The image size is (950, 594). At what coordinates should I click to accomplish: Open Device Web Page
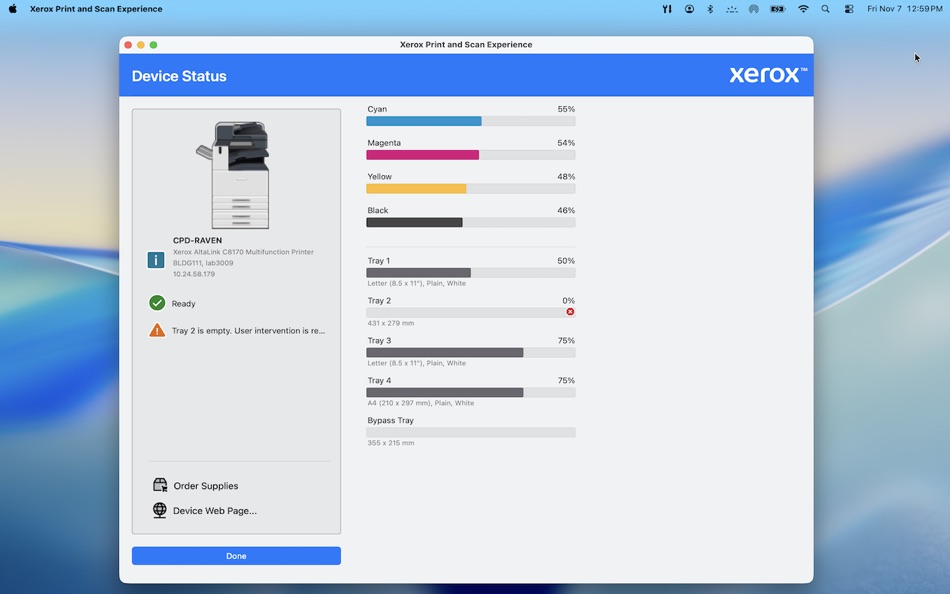point(212,509)
